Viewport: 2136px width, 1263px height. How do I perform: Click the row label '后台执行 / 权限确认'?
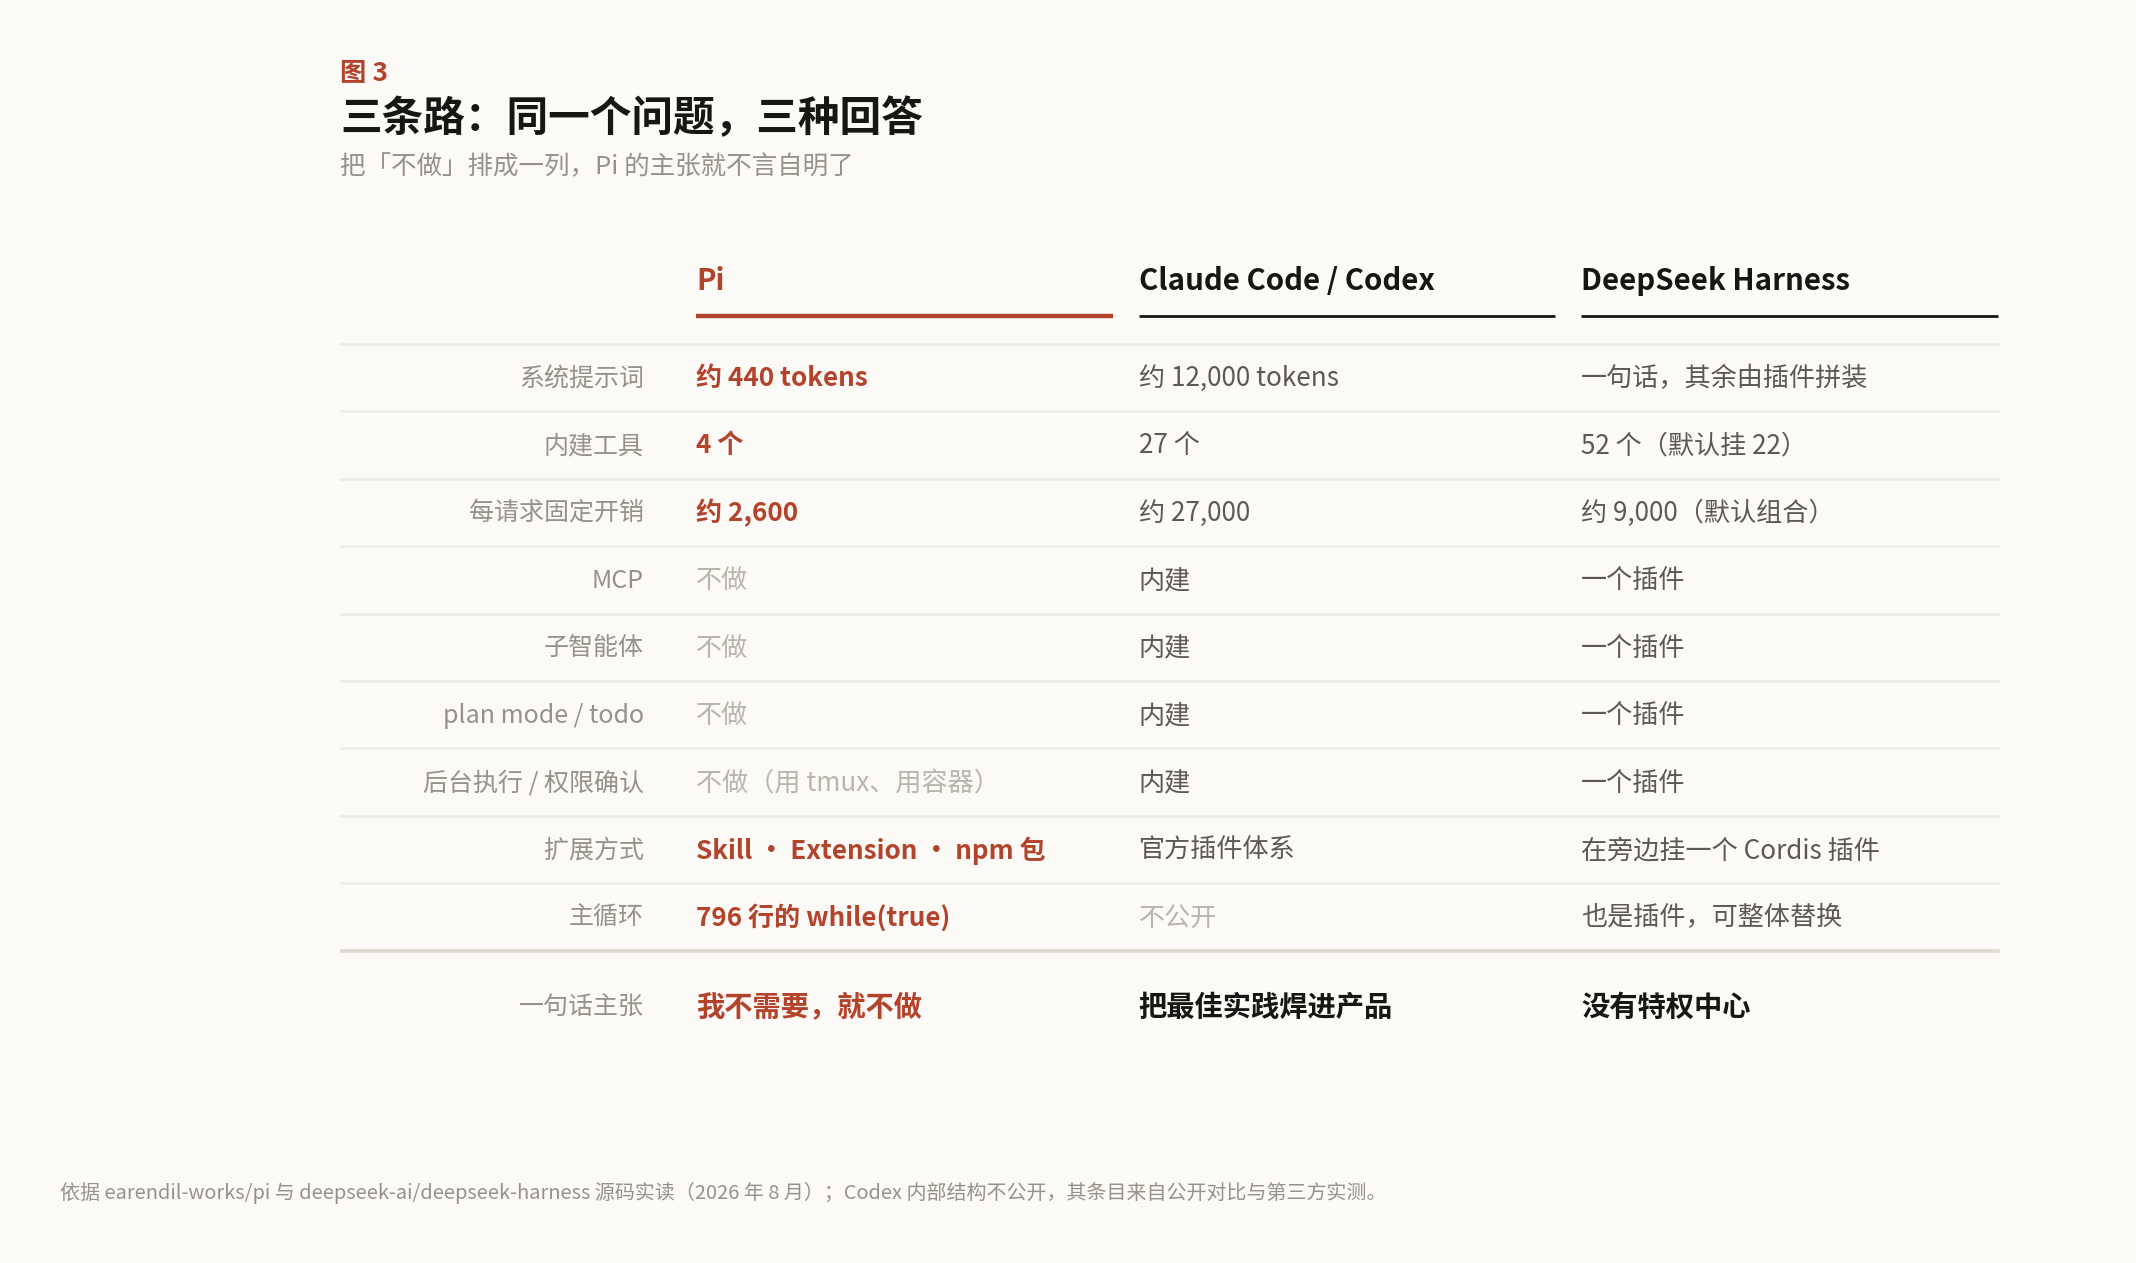533,782
